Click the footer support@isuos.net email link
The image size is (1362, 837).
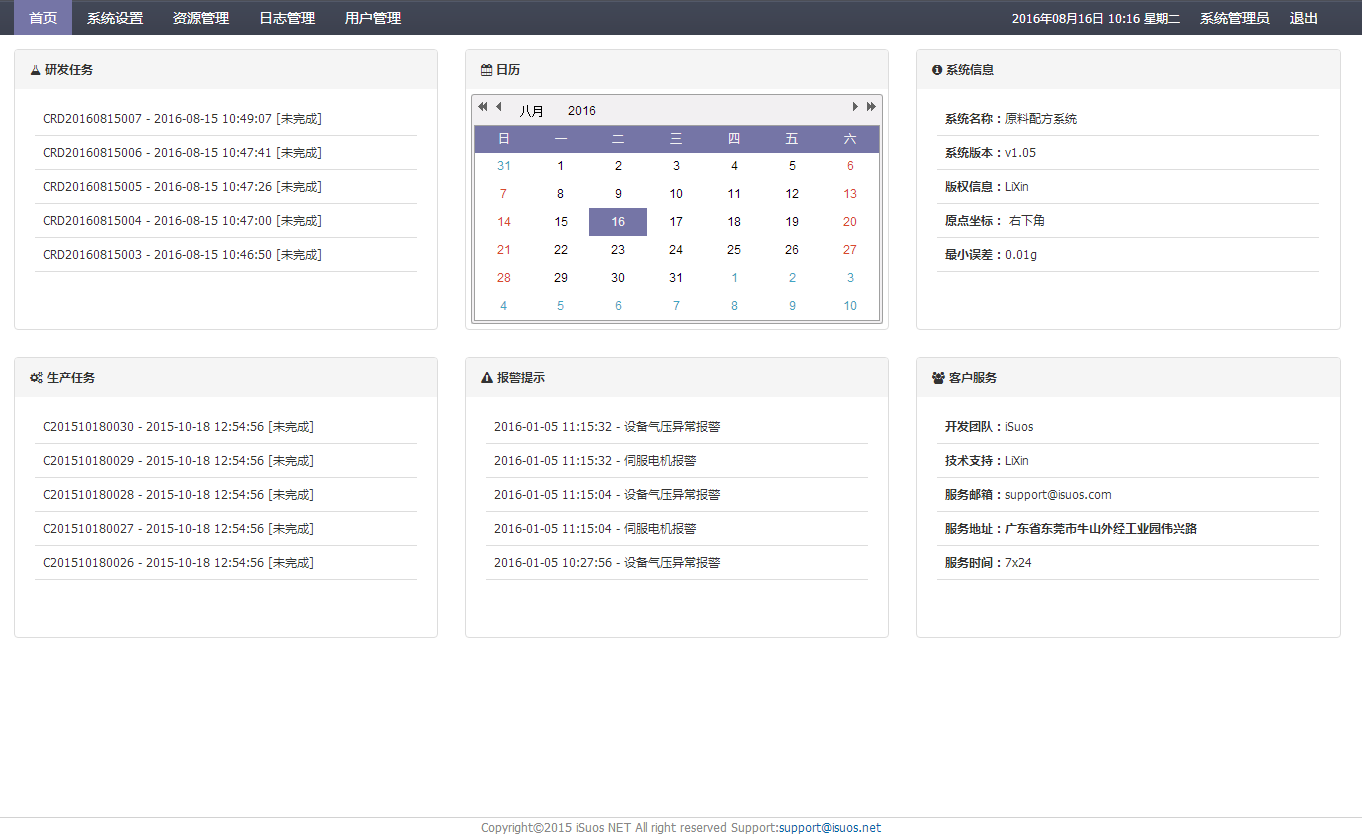(830, 828)
